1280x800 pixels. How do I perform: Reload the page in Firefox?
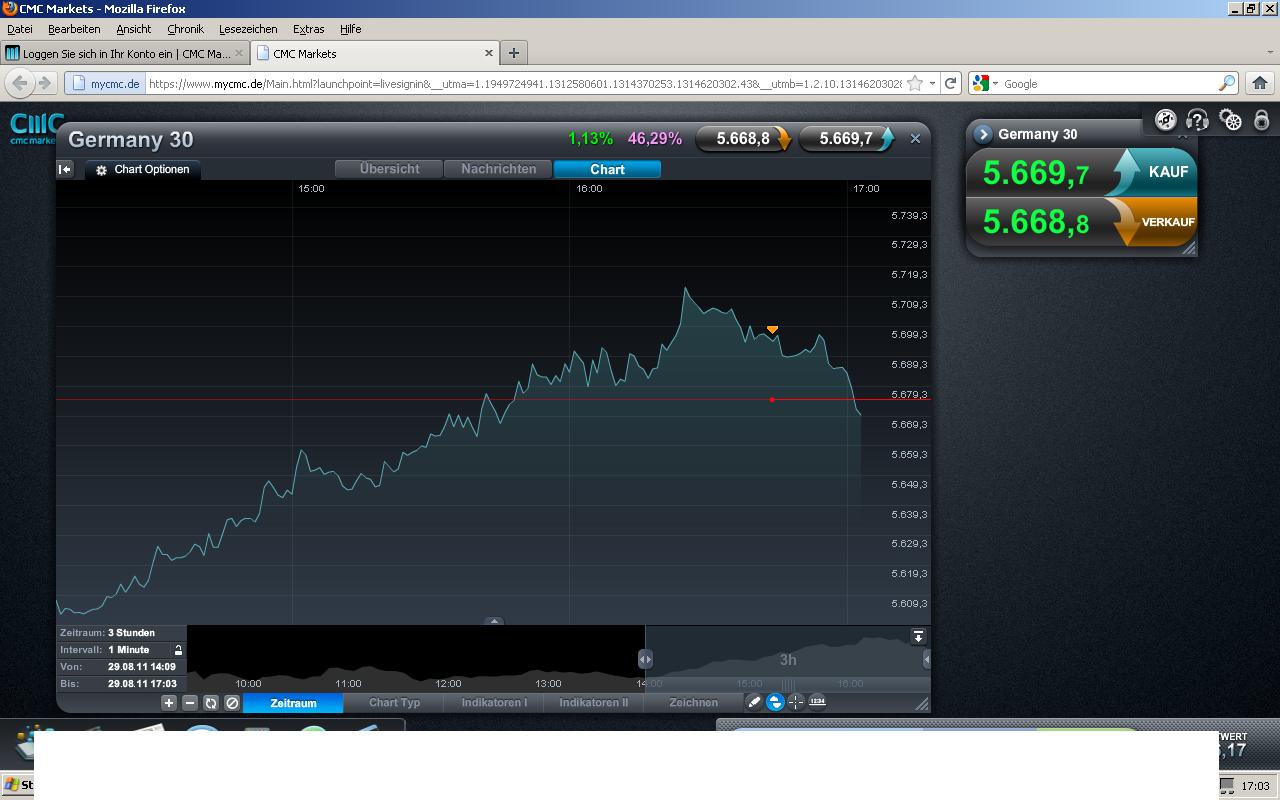tap(951, 84)
